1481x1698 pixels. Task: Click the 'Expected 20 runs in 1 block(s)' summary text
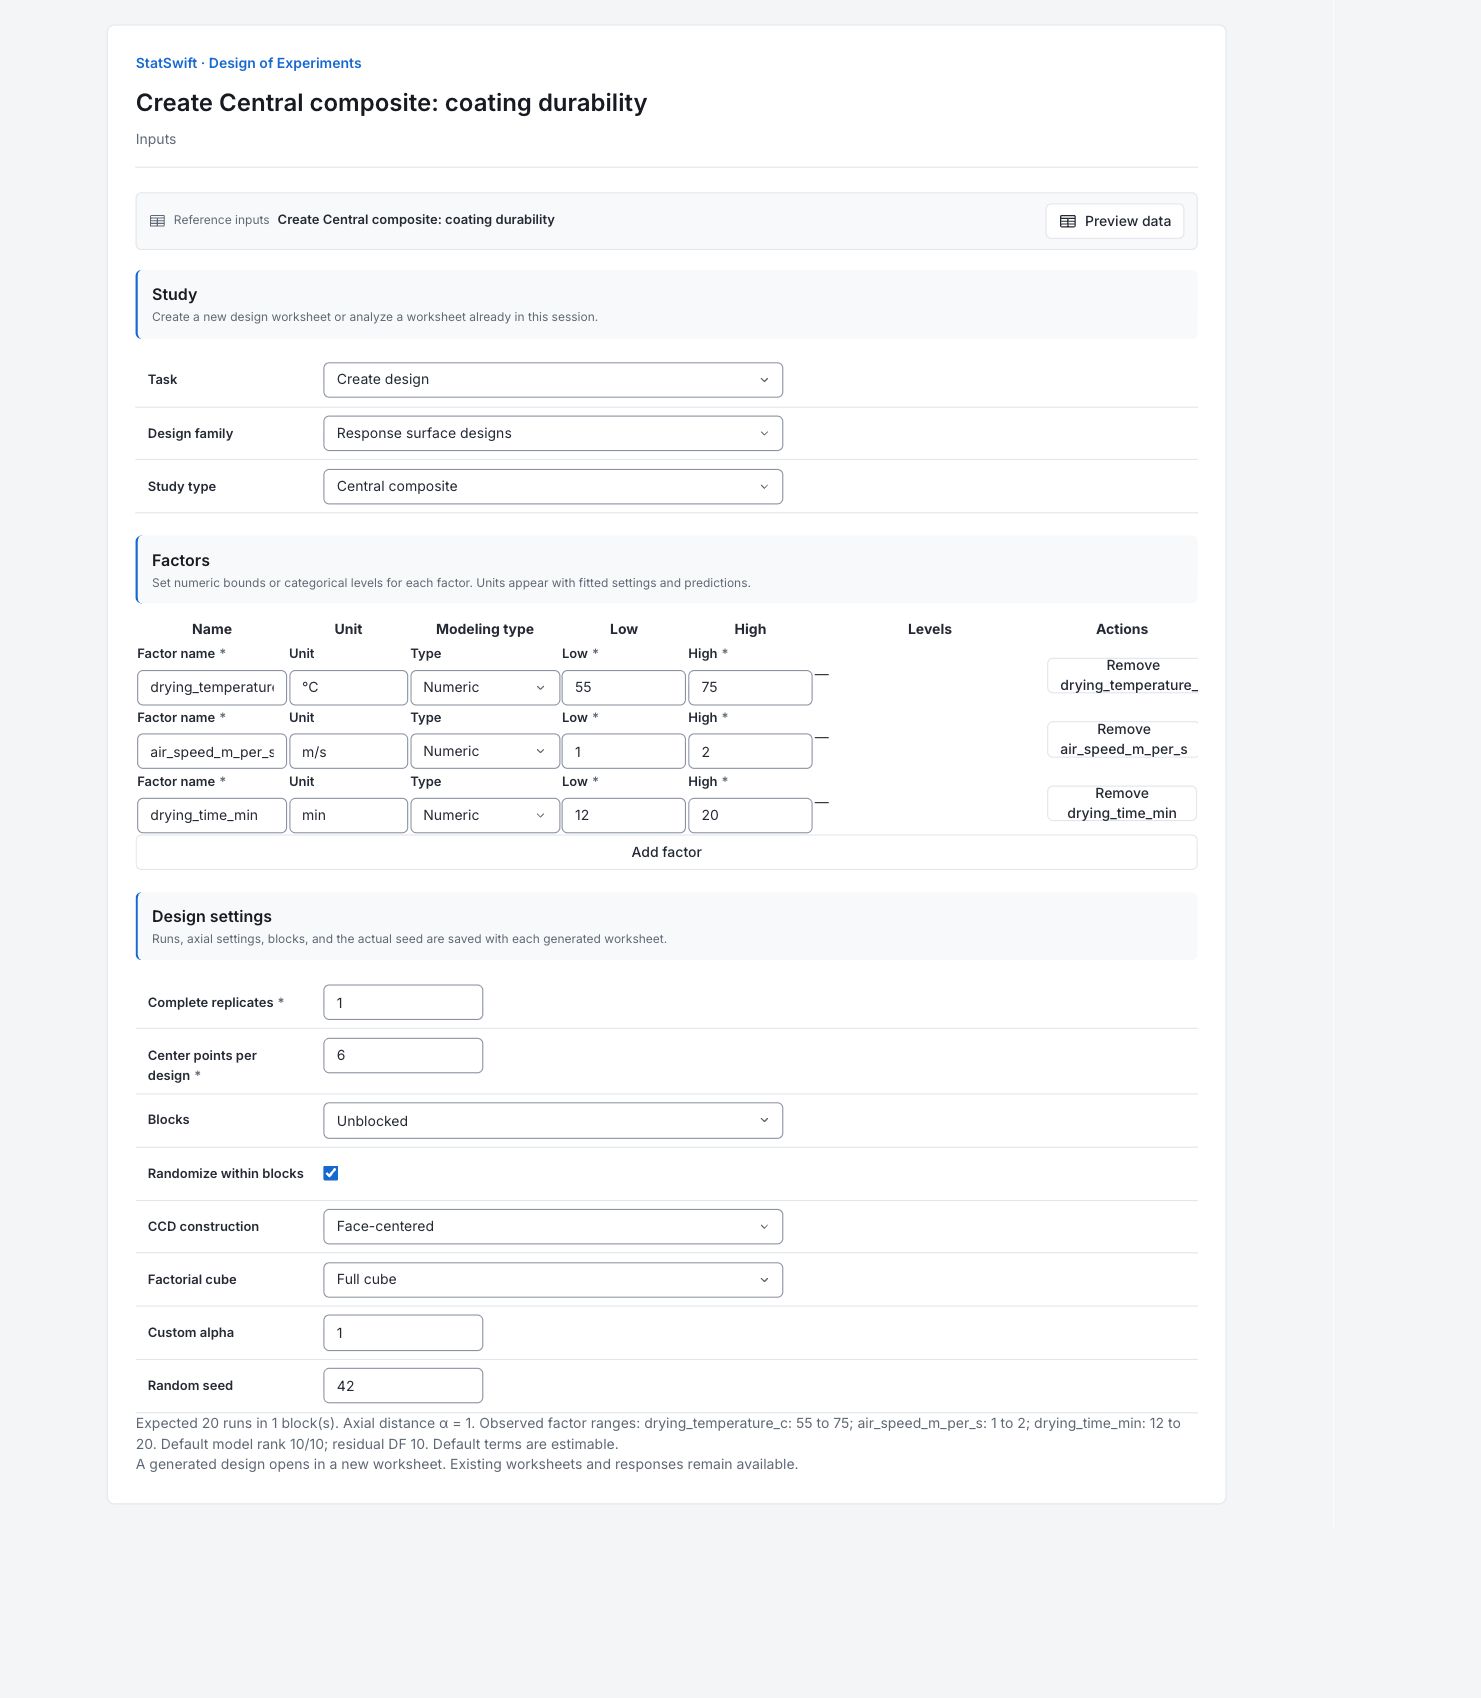[237, 1424]
